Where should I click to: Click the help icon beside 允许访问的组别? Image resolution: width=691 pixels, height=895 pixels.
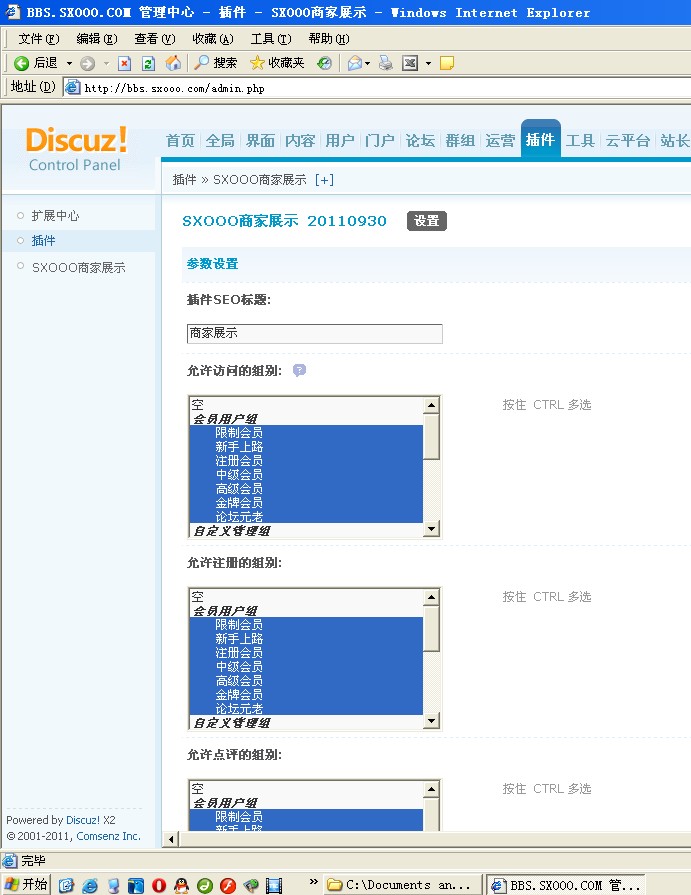click(300, 370)
